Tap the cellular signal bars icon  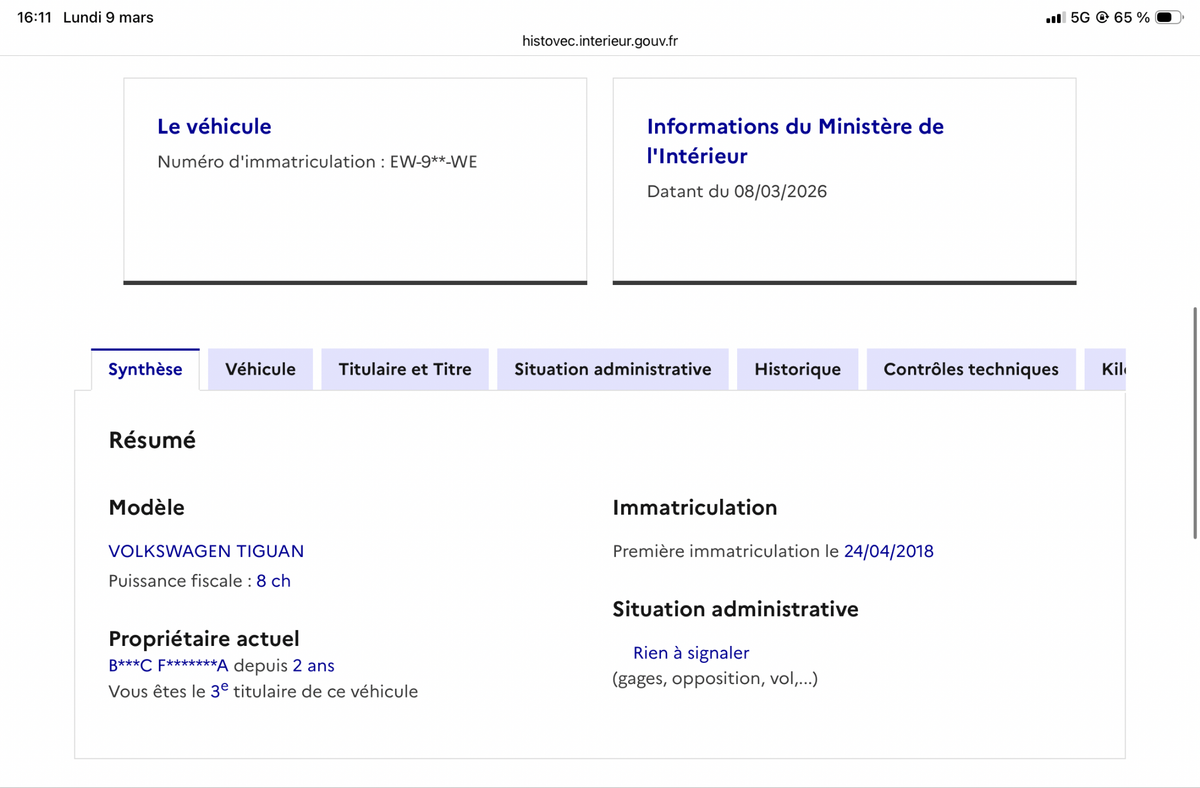pyautogui.click(x=1054, y=18)
